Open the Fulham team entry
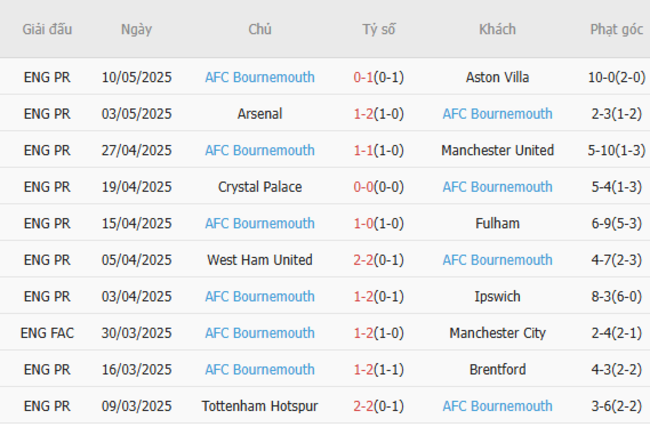 coord(497,223)
